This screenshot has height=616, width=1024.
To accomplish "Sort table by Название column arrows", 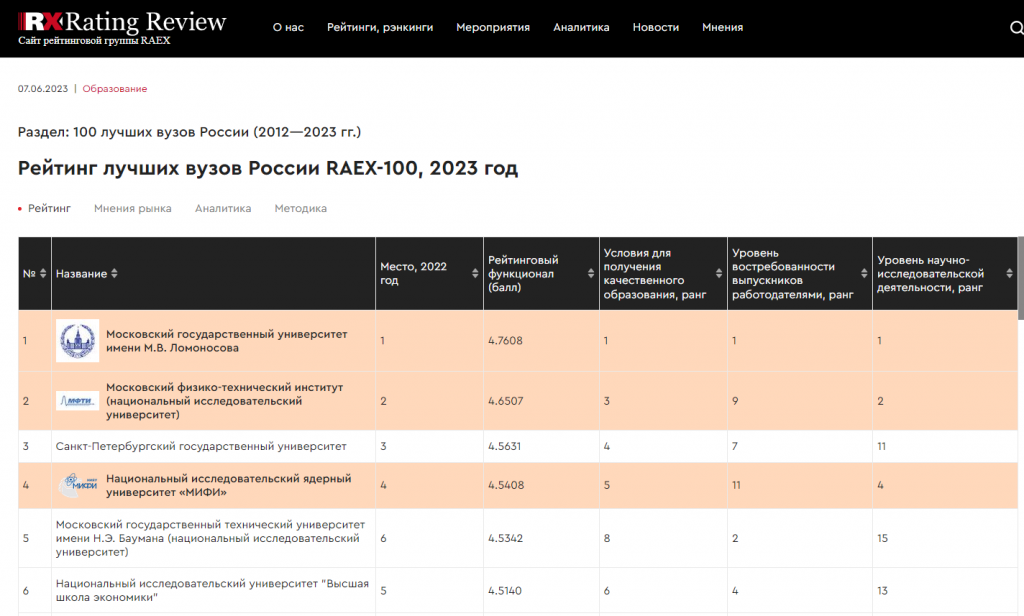I will [x=114, y=273].
